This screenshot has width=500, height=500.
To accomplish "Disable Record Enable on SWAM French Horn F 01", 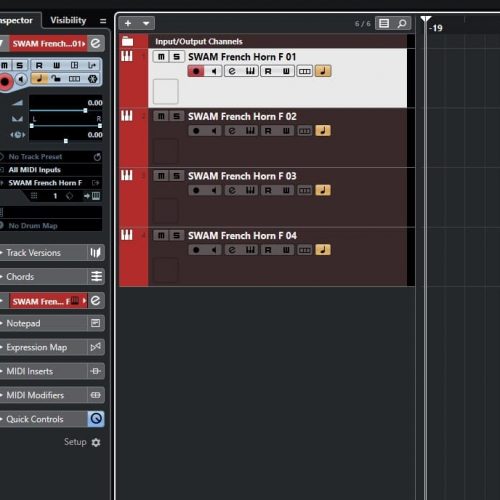I will [x=196, y=71].
